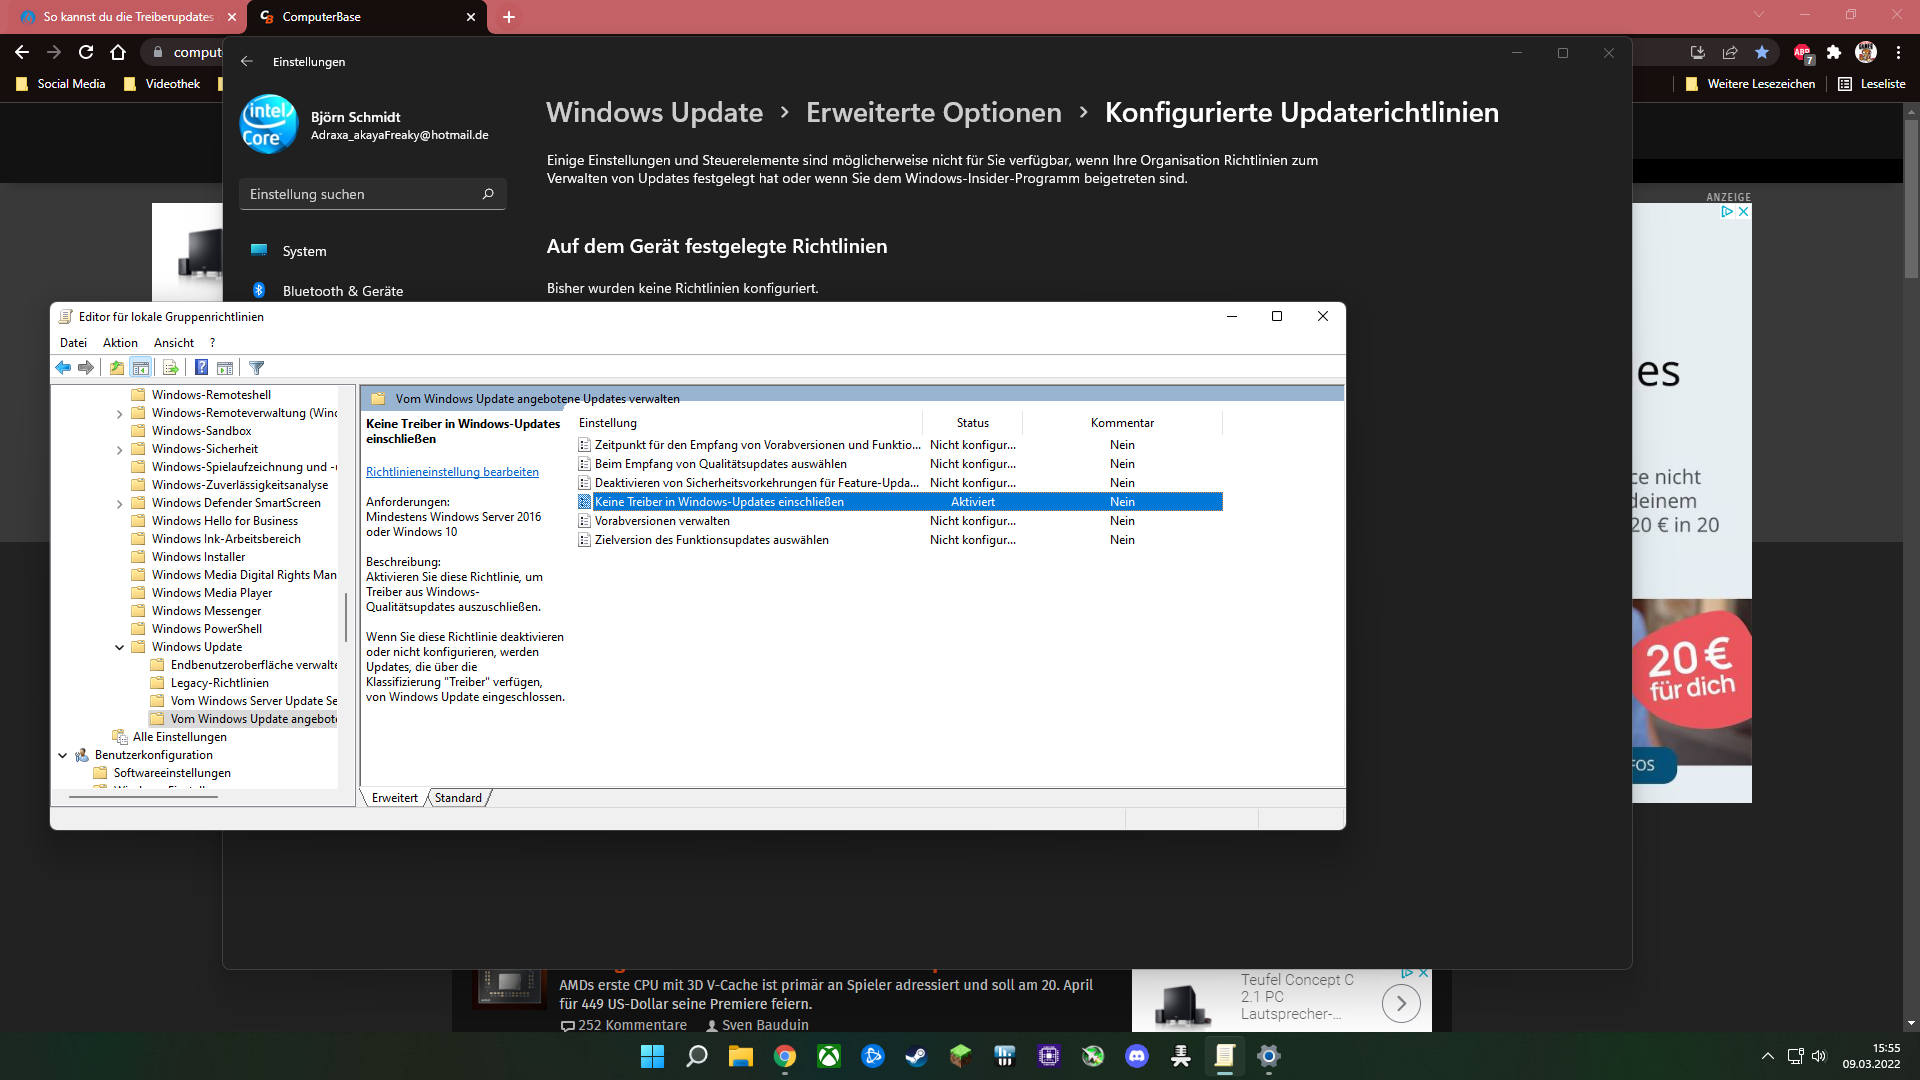This screenshot has height=1080, width=1920.
Task: Go to Chrome home page
Action: pos(118,52)
